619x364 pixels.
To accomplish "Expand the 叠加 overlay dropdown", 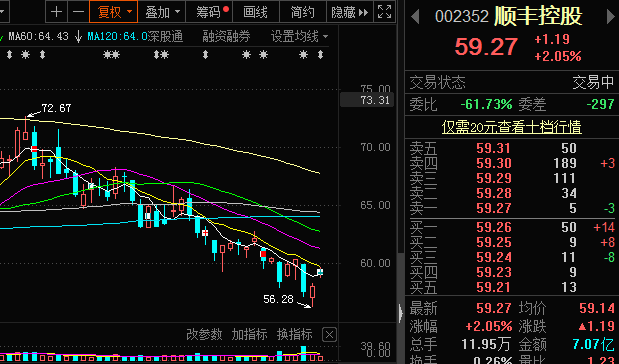I will 162,12.
